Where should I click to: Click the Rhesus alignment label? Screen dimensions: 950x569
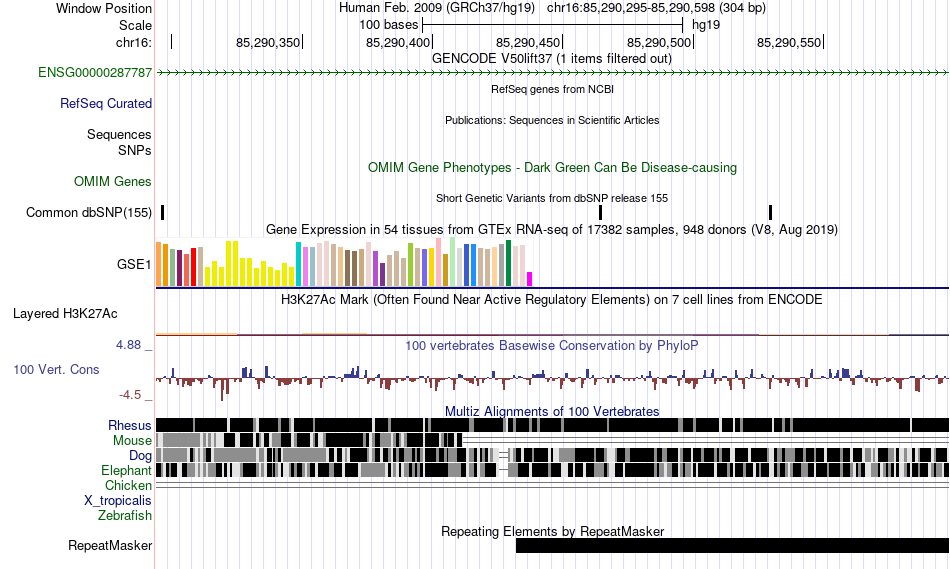(130, 425)
